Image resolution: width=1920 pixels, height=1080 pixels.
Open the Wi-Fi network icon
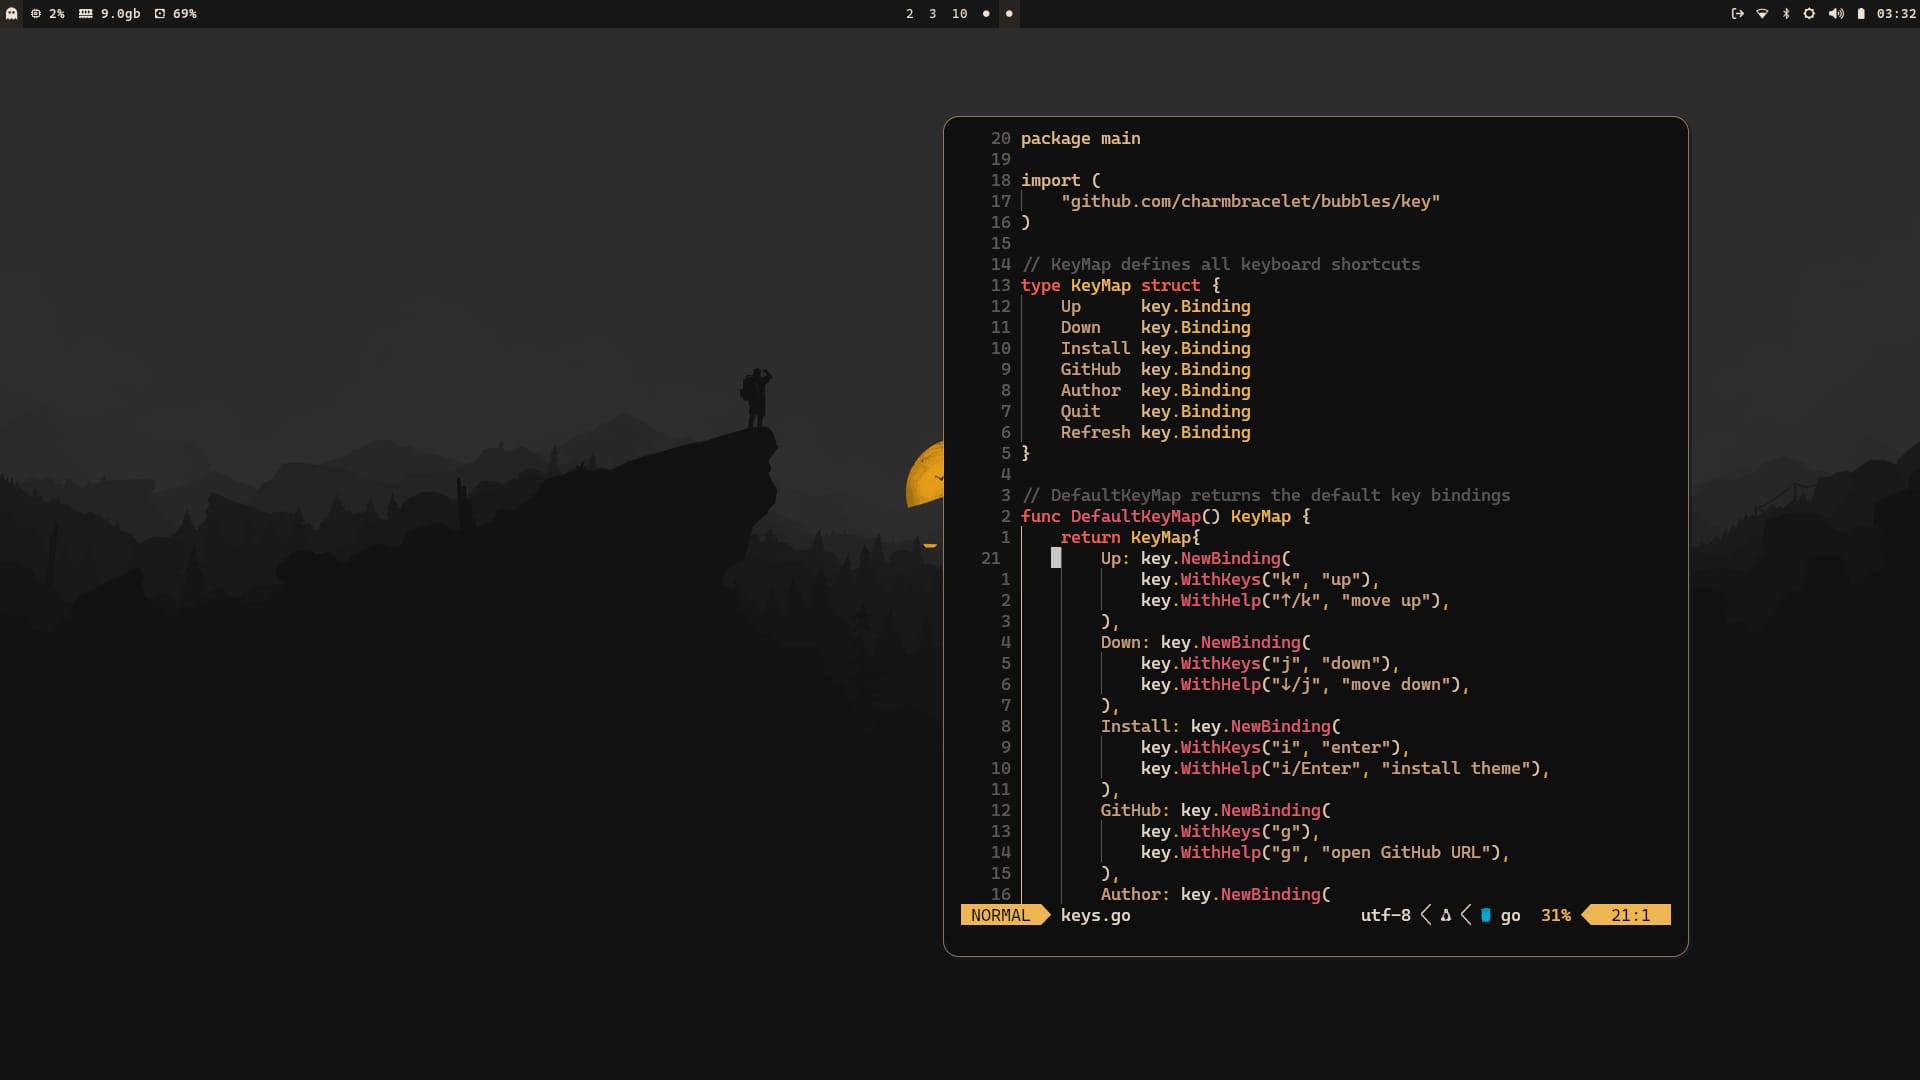click(1762, 14)
